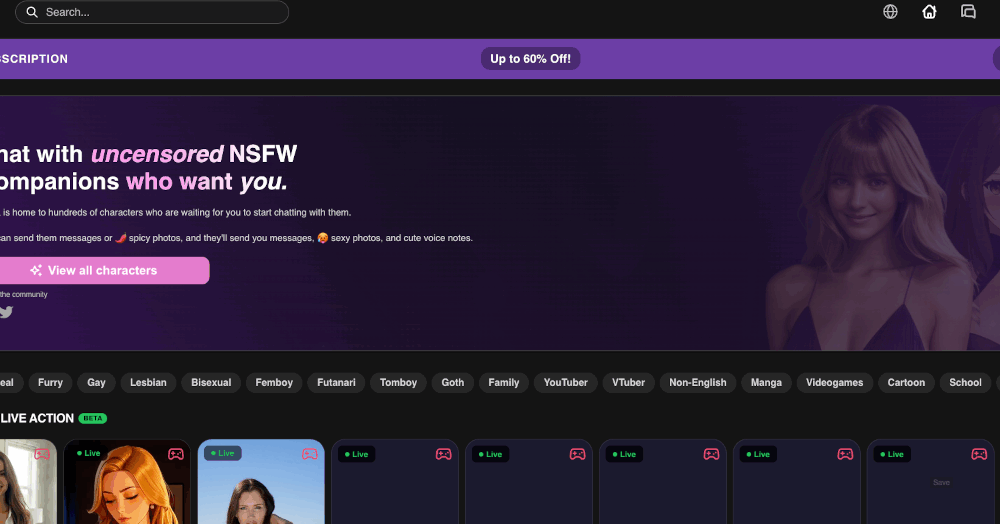
Task: Click Live badge on beach photo card
Action: [223, 453]
